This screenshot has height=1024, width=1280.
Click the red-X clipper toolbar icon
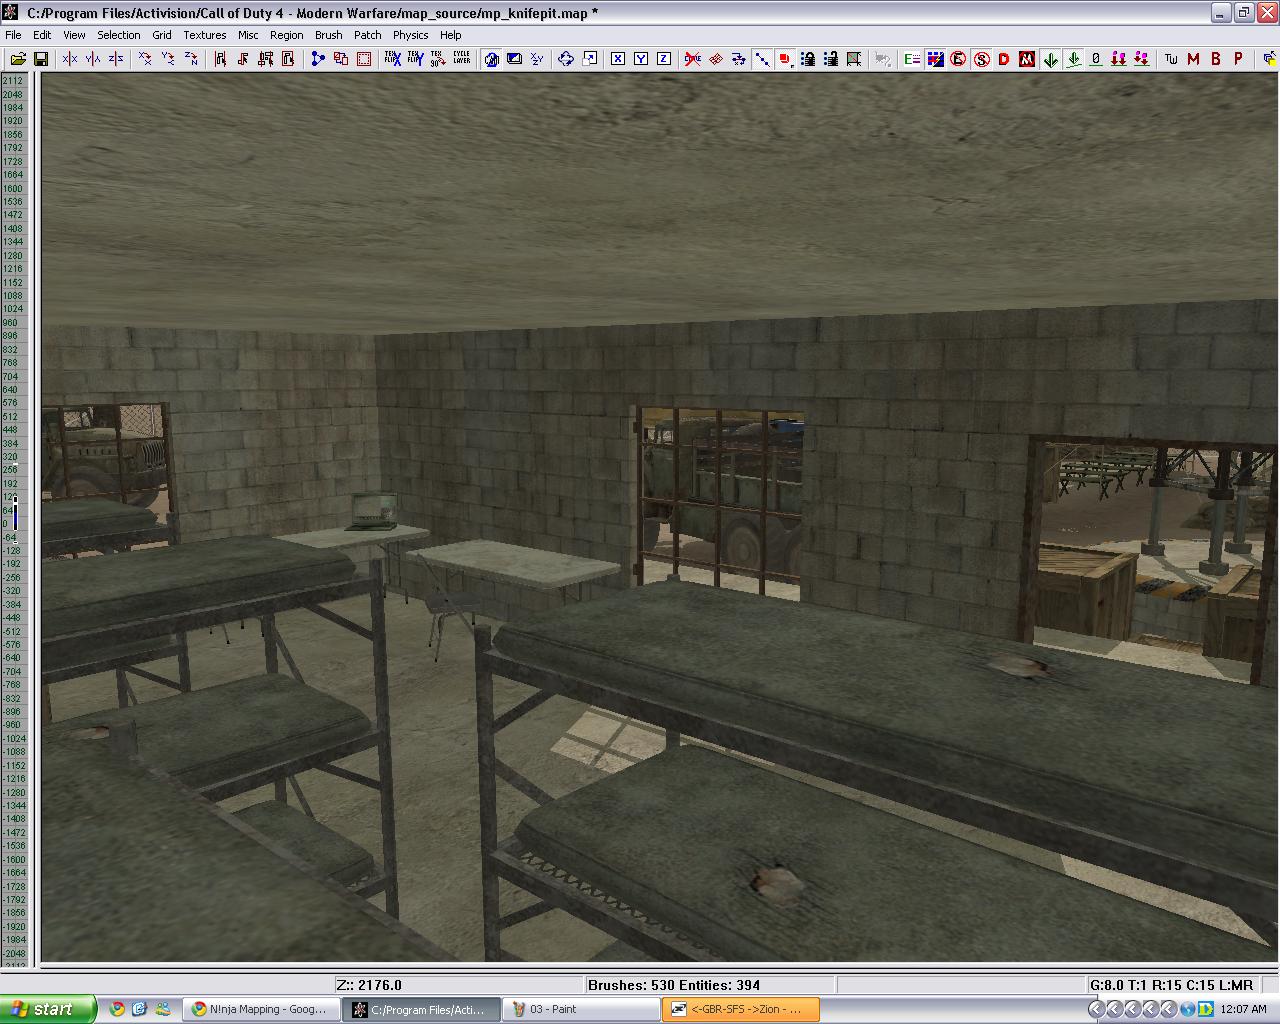[693, 59]
